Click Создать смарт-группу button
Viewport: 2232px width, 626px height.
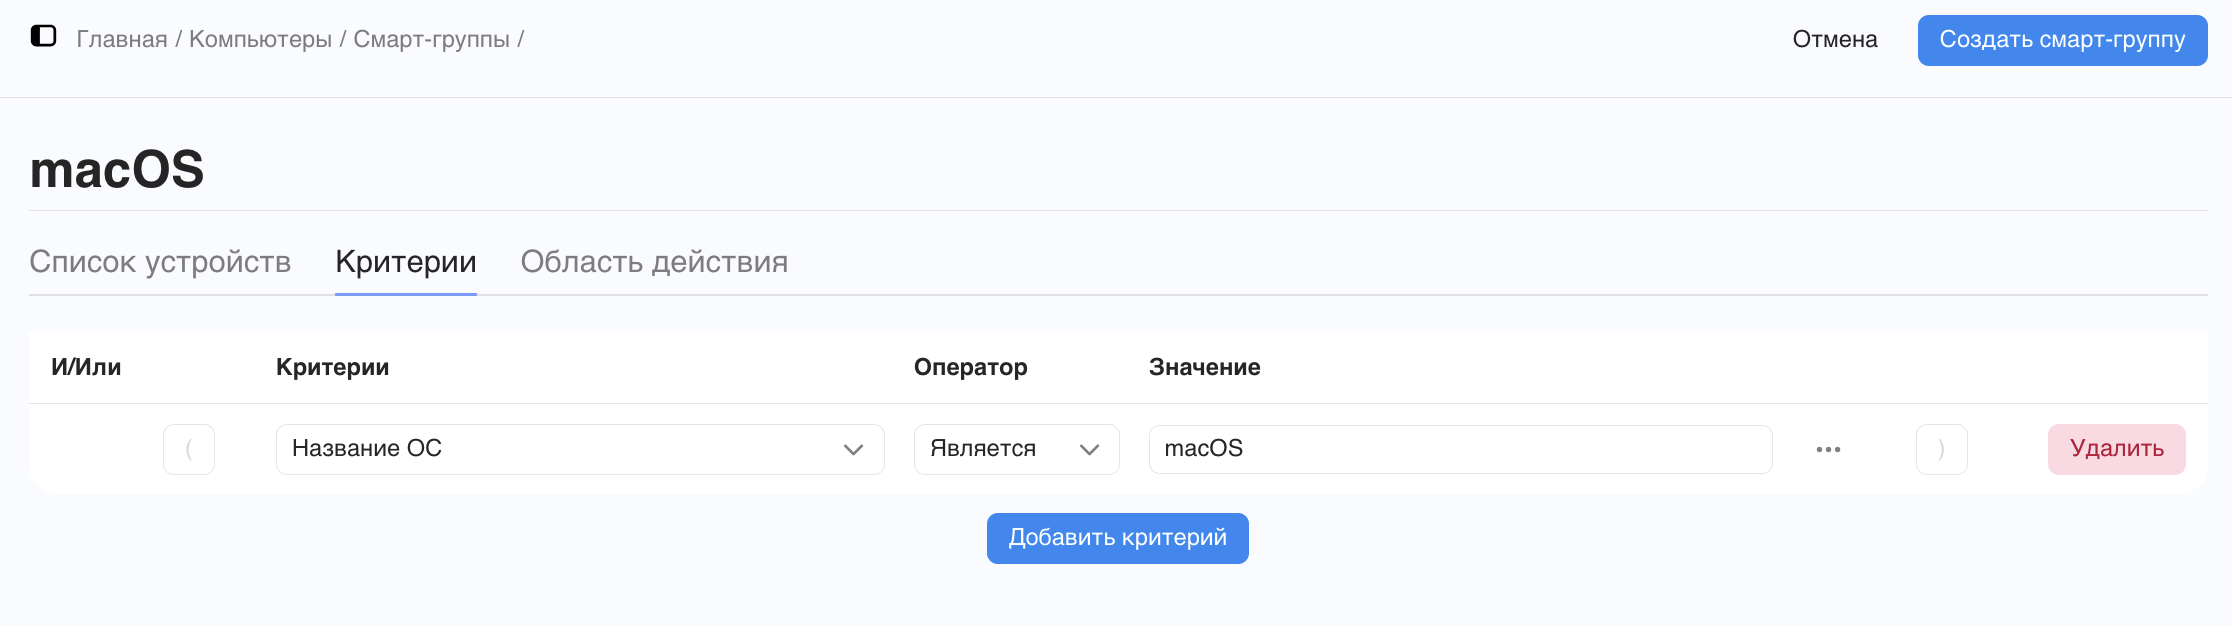[x=2062, y=40]
